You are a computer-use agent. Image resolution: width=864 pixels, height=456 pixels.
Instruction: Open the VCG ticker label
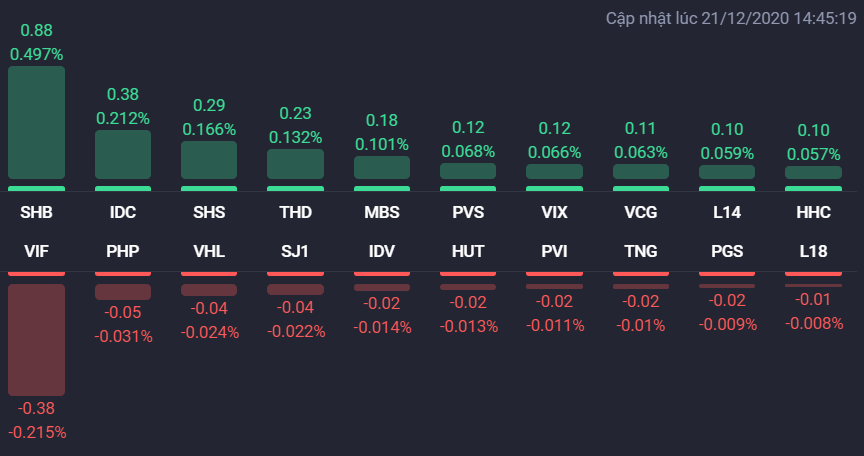click(640, 213)
